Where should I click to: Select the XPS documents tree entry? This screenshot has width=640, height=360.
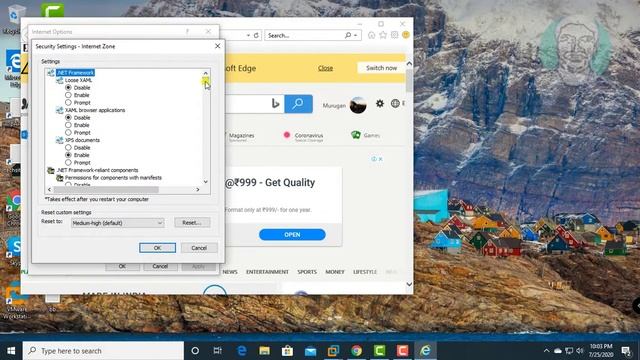[x=82, y=140]
